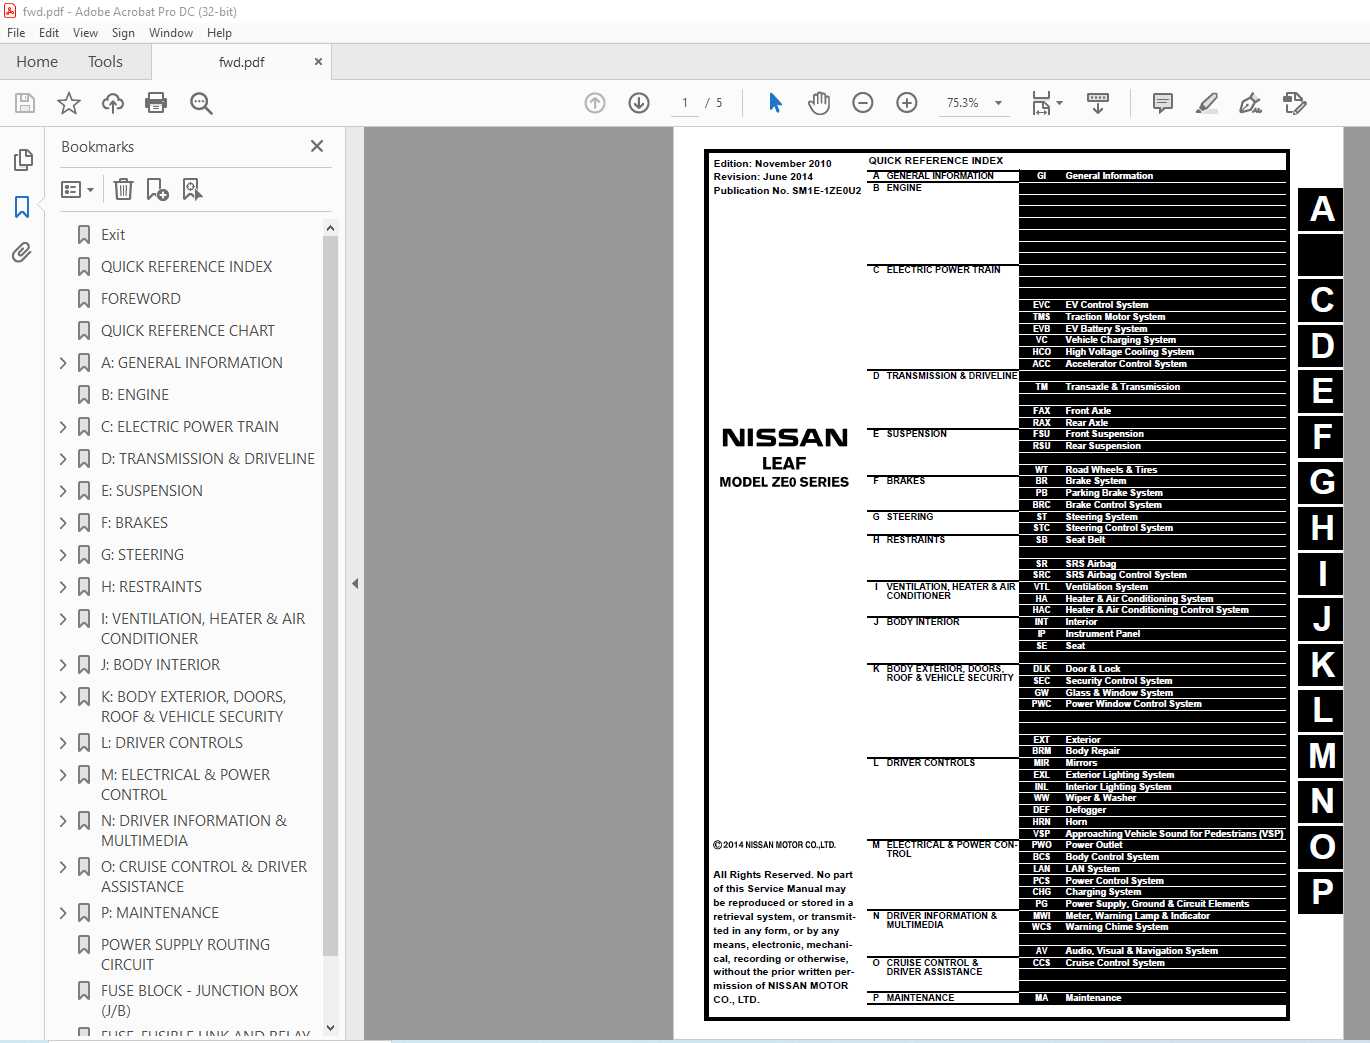Click the find current bookmark icon

(x=192, y=189)
